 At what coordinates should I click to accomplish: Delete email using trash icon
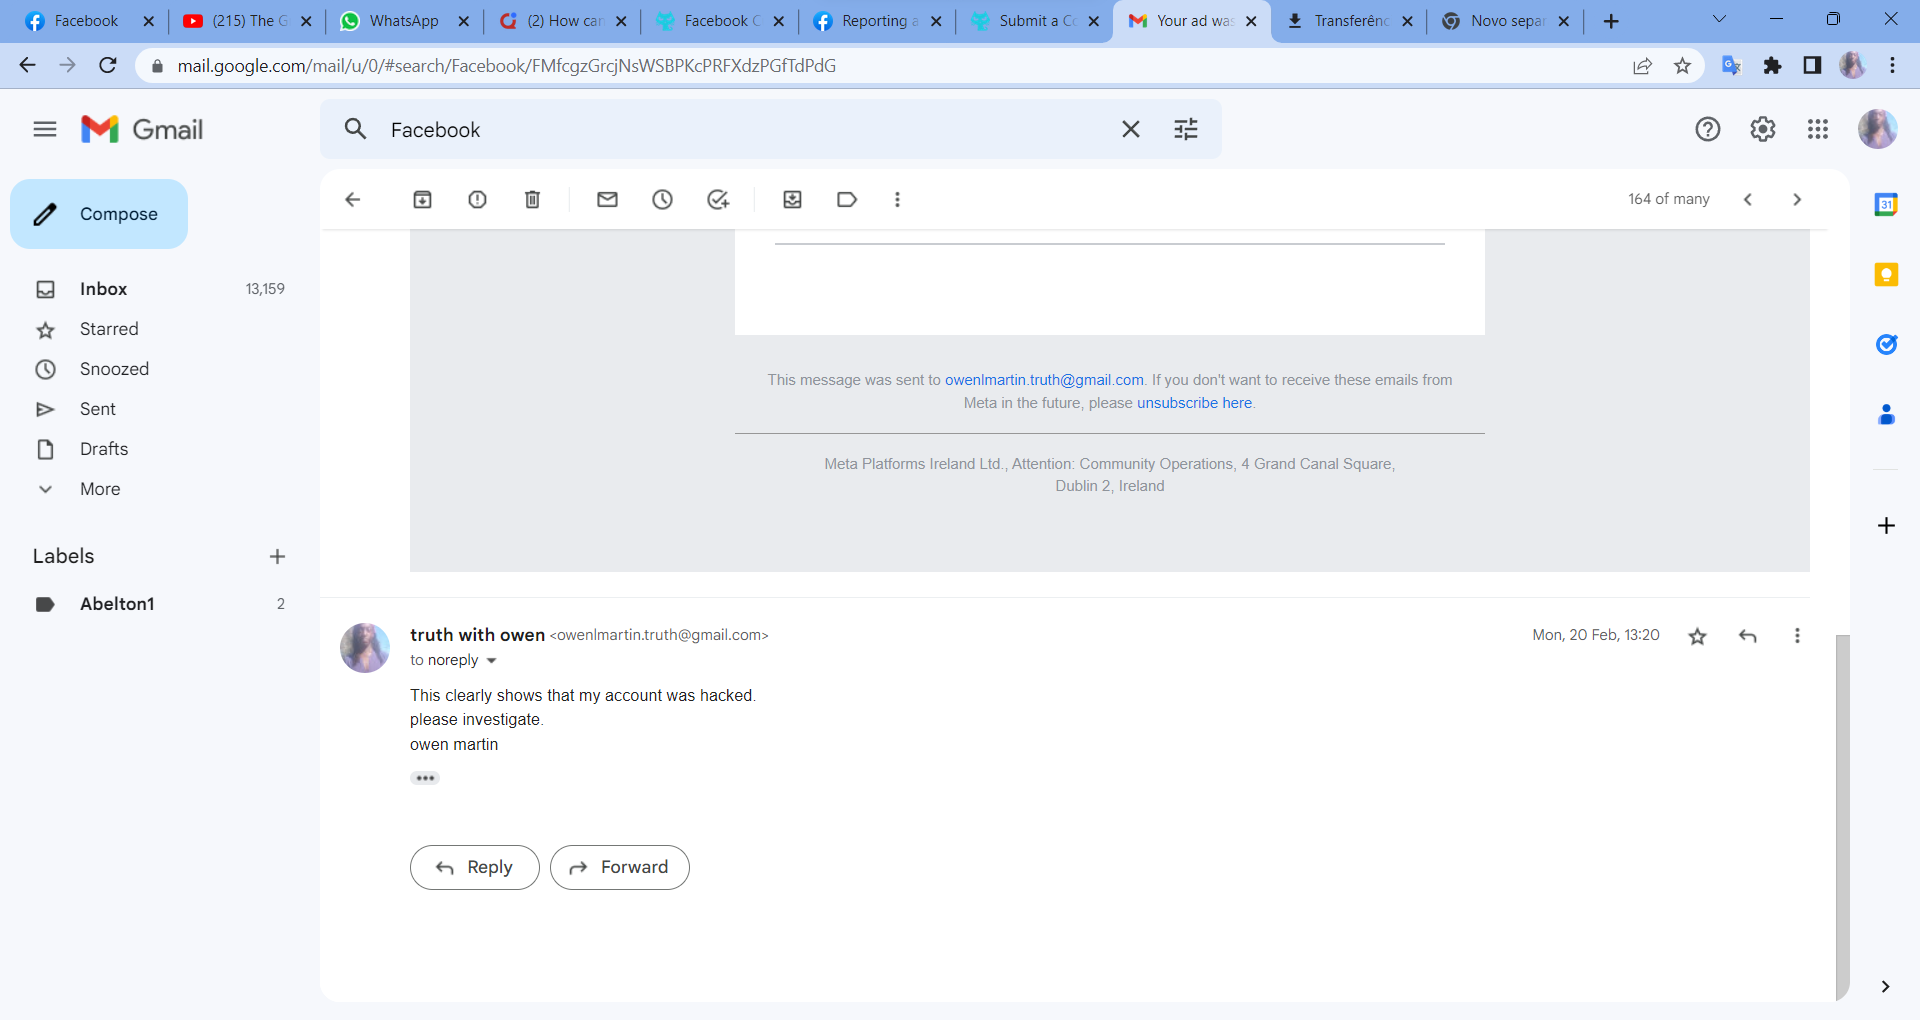[x=532, y=200]
